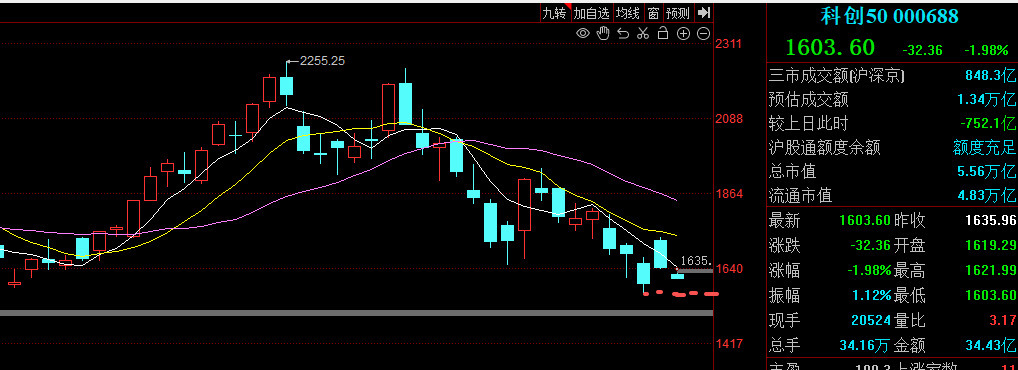Toggle the eye visibility icon
1018x370 pixels.
583,33
